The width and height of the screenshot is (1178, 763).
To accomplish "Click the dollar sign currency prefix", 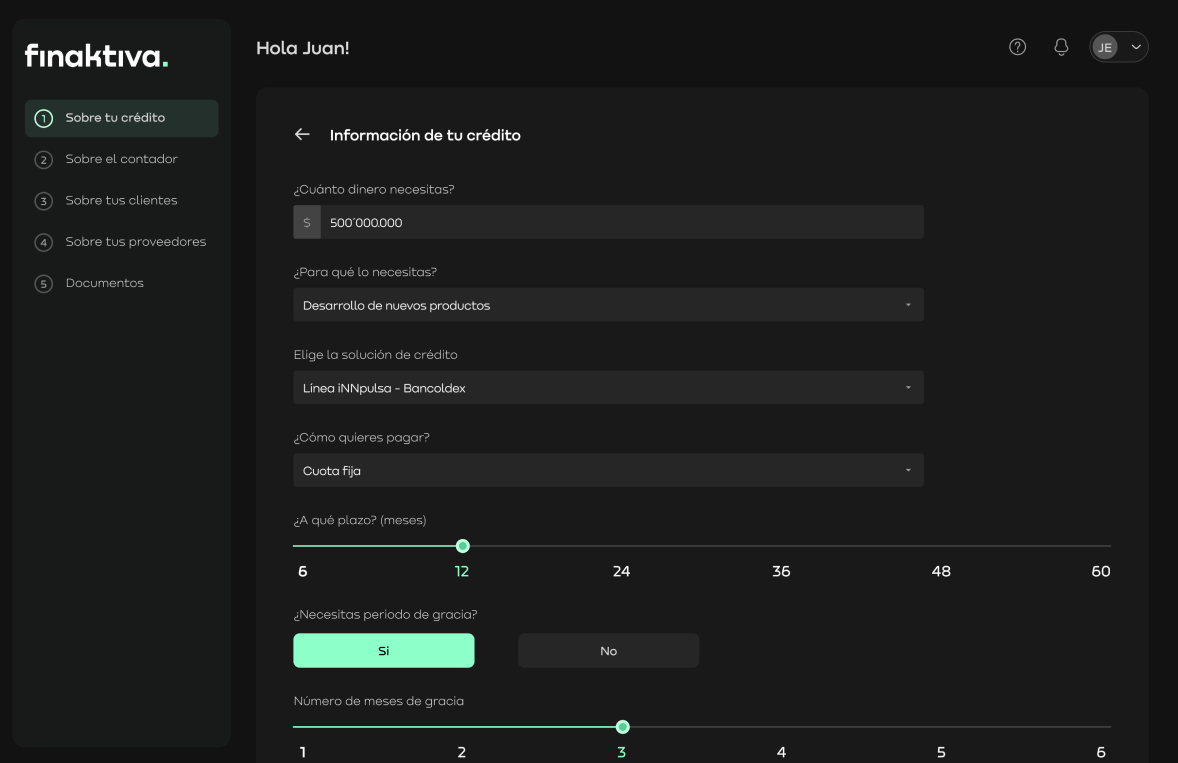I will [x=307, y=222].
